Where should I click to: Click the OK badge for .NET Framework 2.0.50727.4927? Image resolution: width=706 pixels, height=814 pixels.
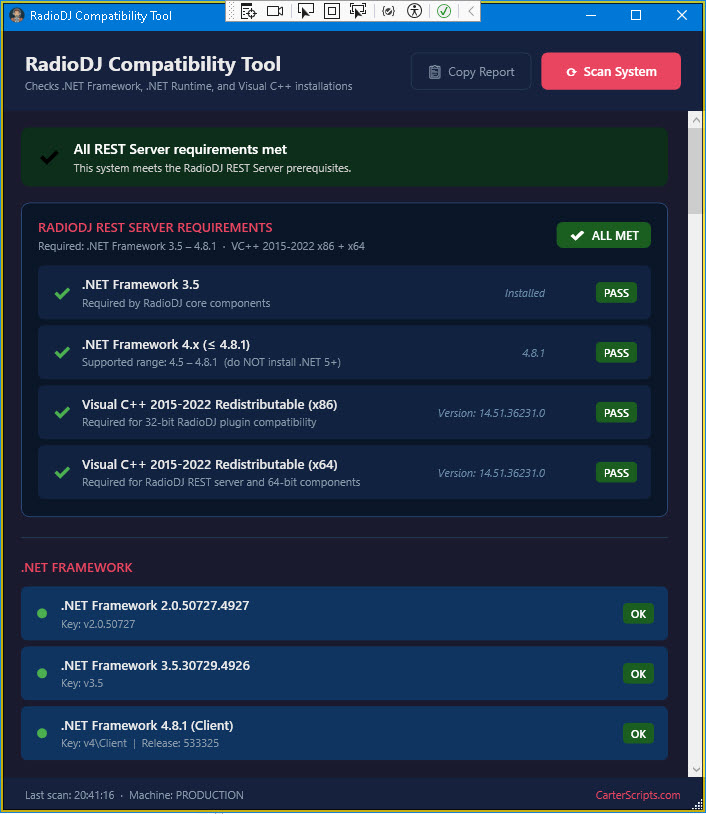638,614
